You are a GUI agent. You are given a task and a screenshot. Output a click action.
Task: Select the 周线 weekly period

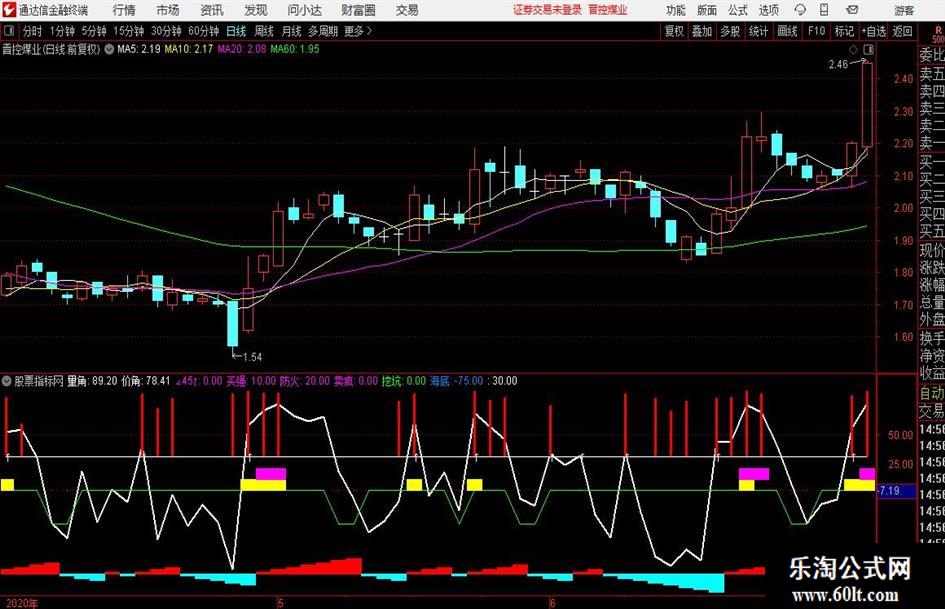(x=264, y=31)
